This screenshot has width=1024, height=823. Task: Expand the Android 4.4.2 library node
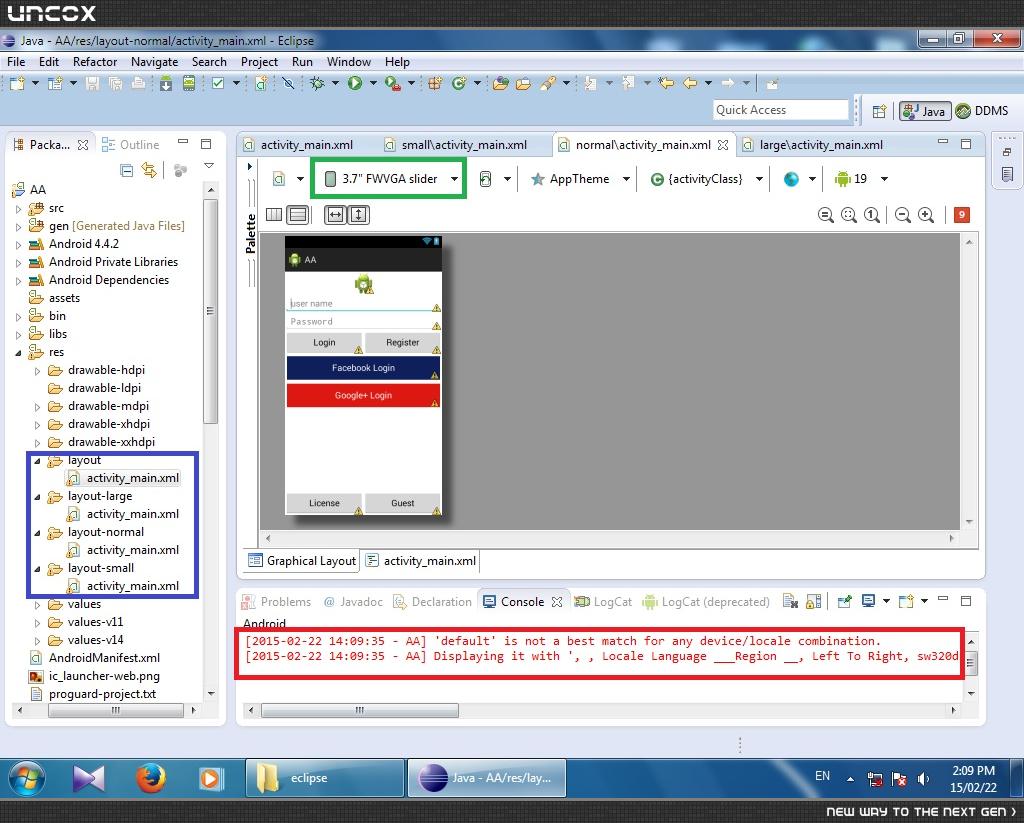tap(18, 245)
